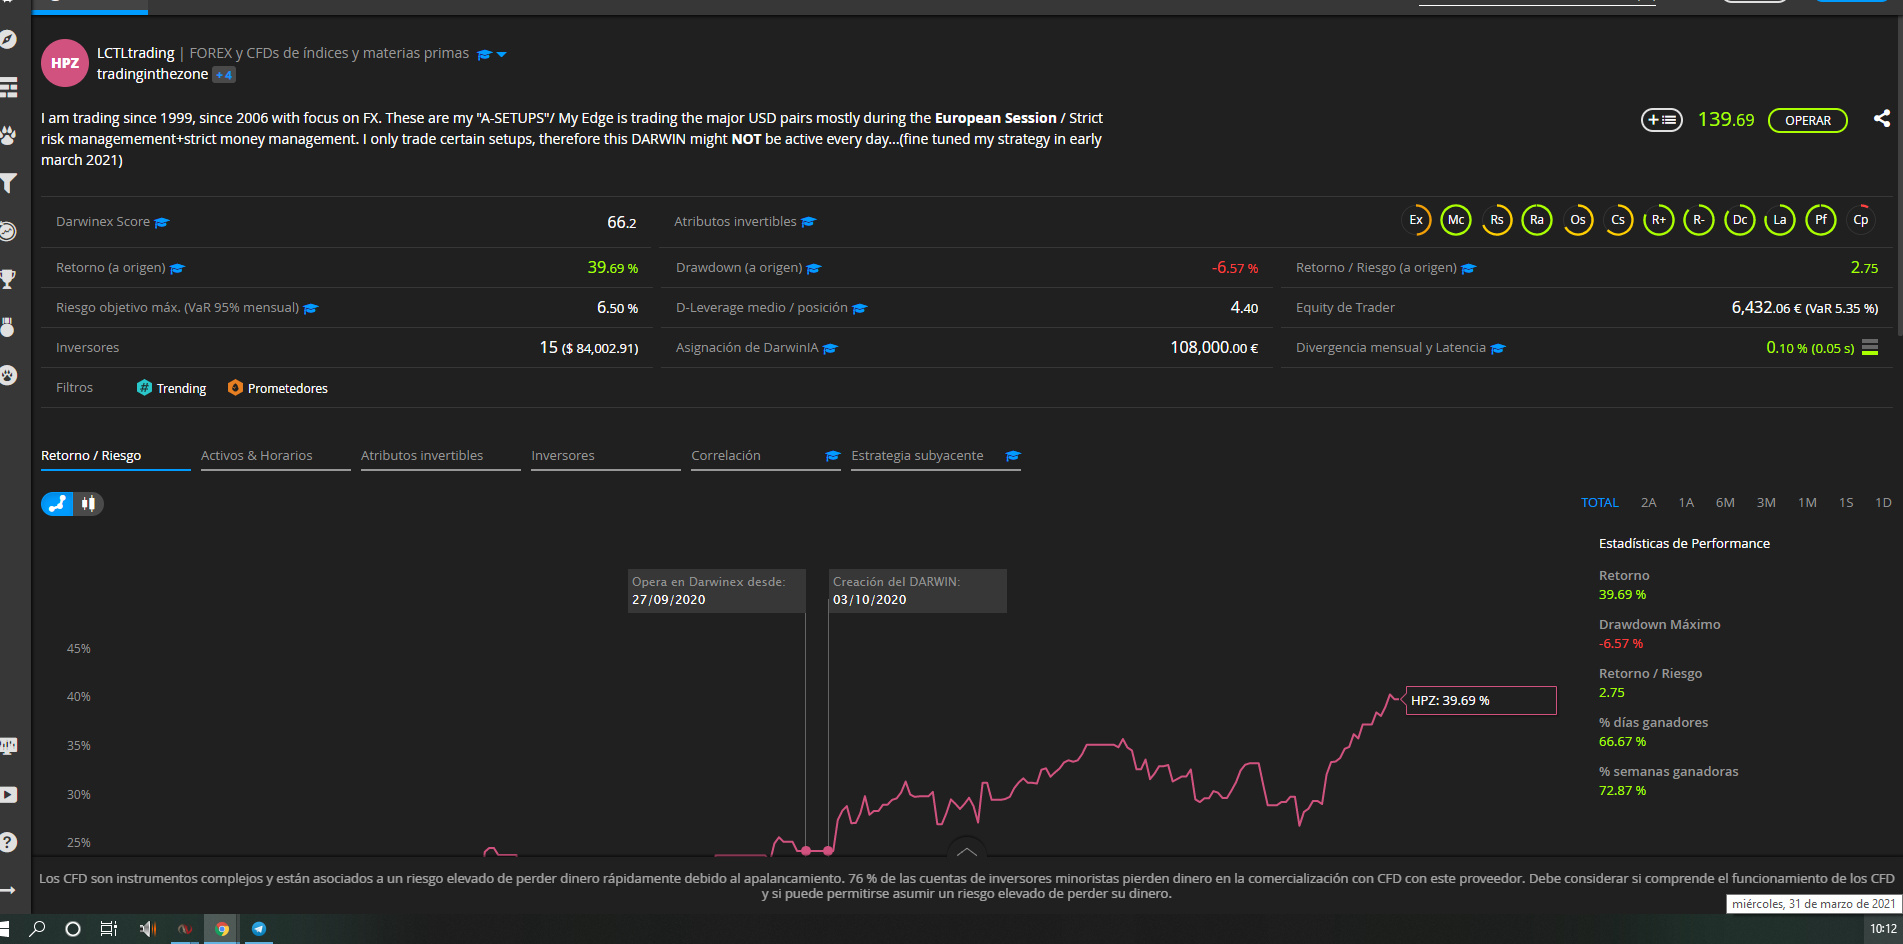Viewport: 1903px width, 944px height.
Task: Click the video play icon in sidebar
Action: pyautogui.click(x=9, y=795)
